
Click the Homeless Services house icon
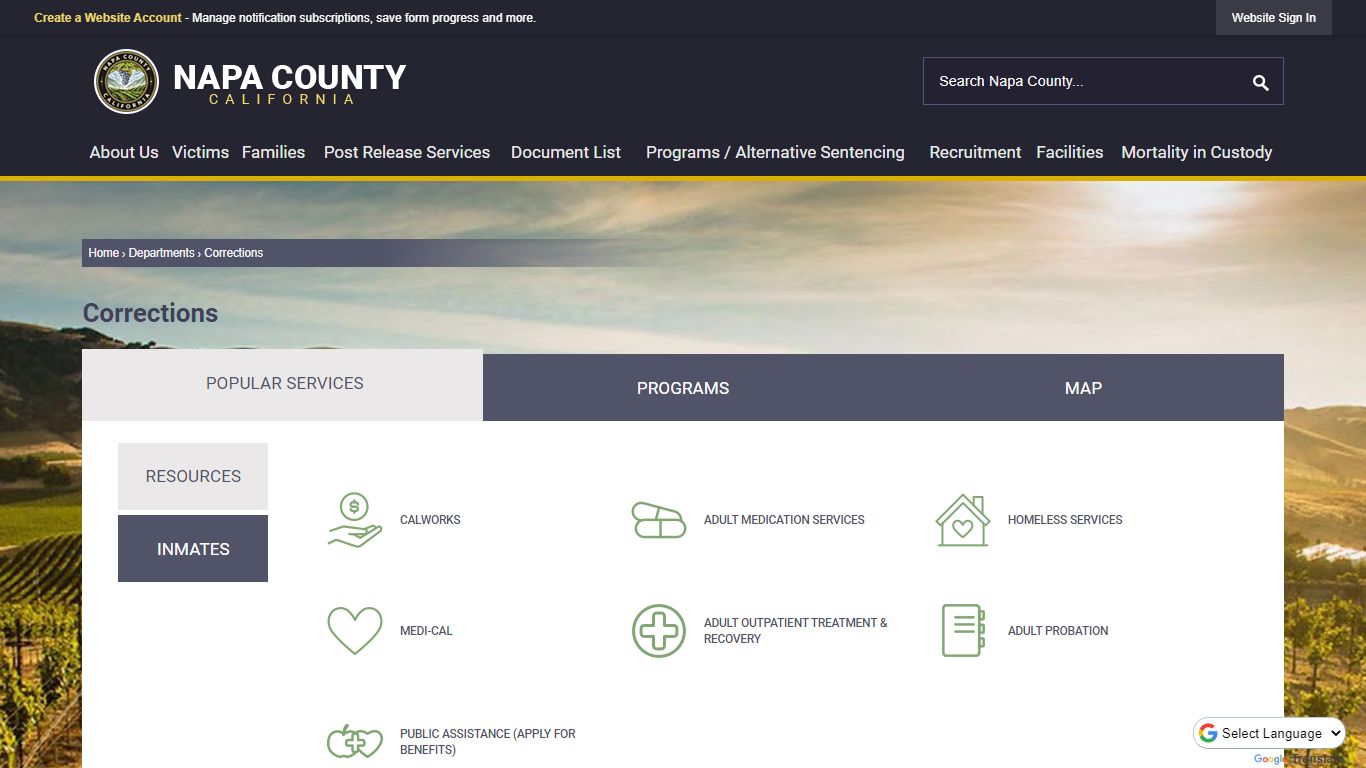[963, 520]
